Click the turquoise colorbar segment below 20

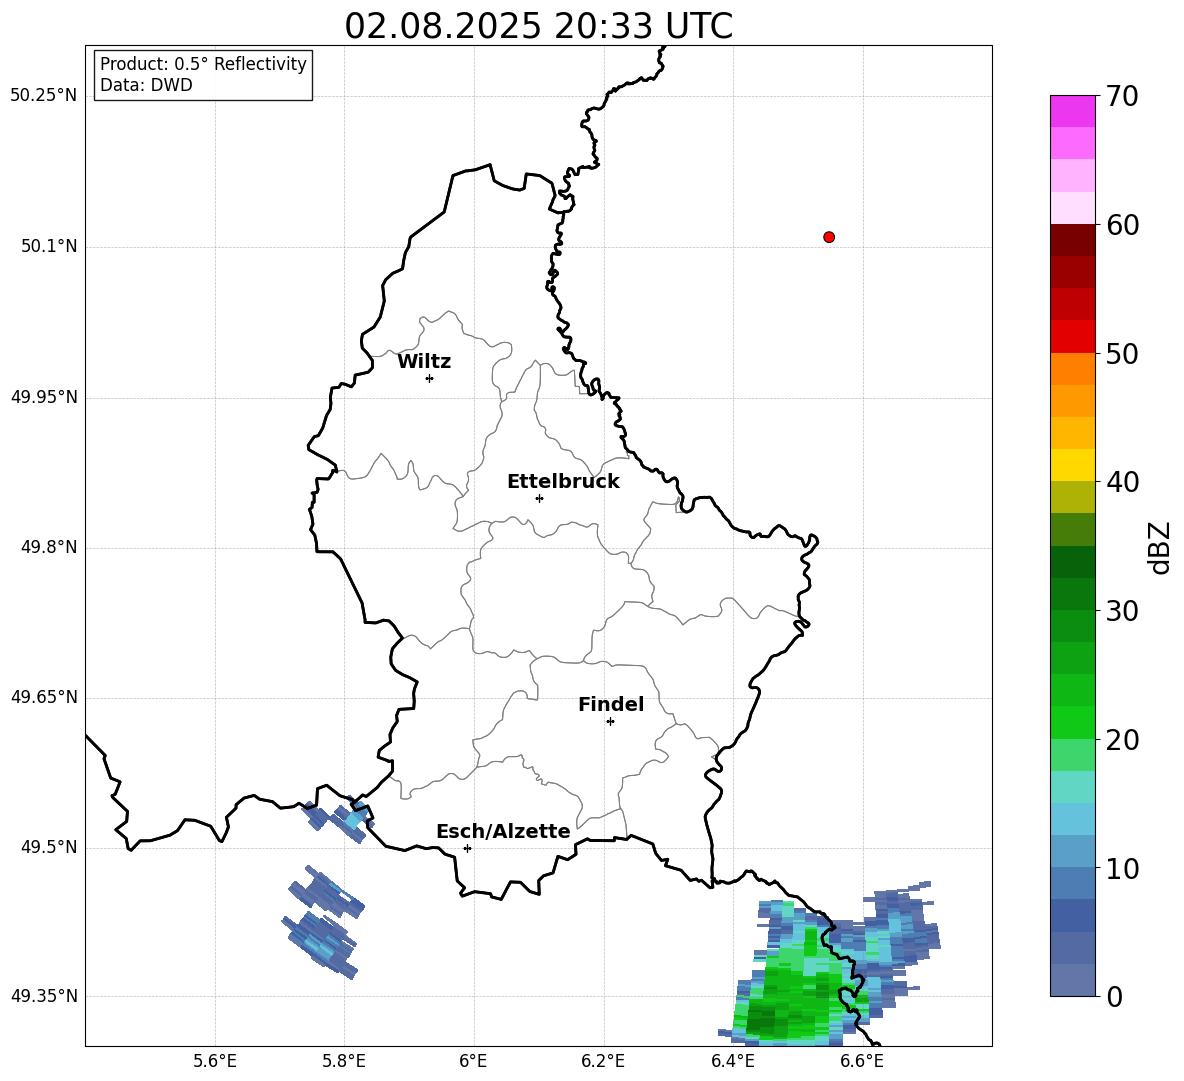click(1073, 787)
